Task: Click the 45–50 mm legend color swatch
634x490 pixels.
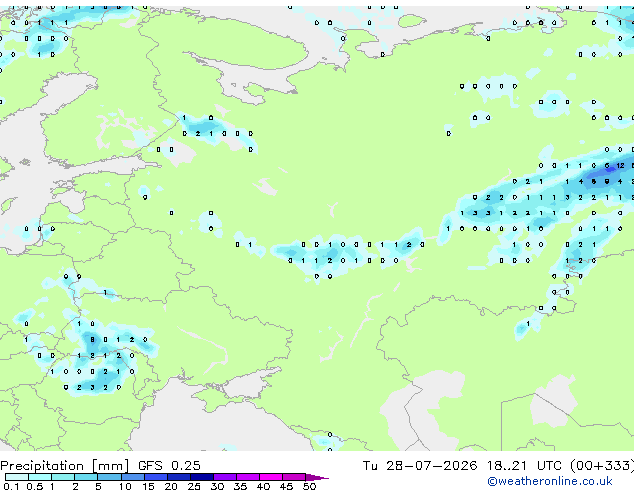Action: (x=294, y=477)
